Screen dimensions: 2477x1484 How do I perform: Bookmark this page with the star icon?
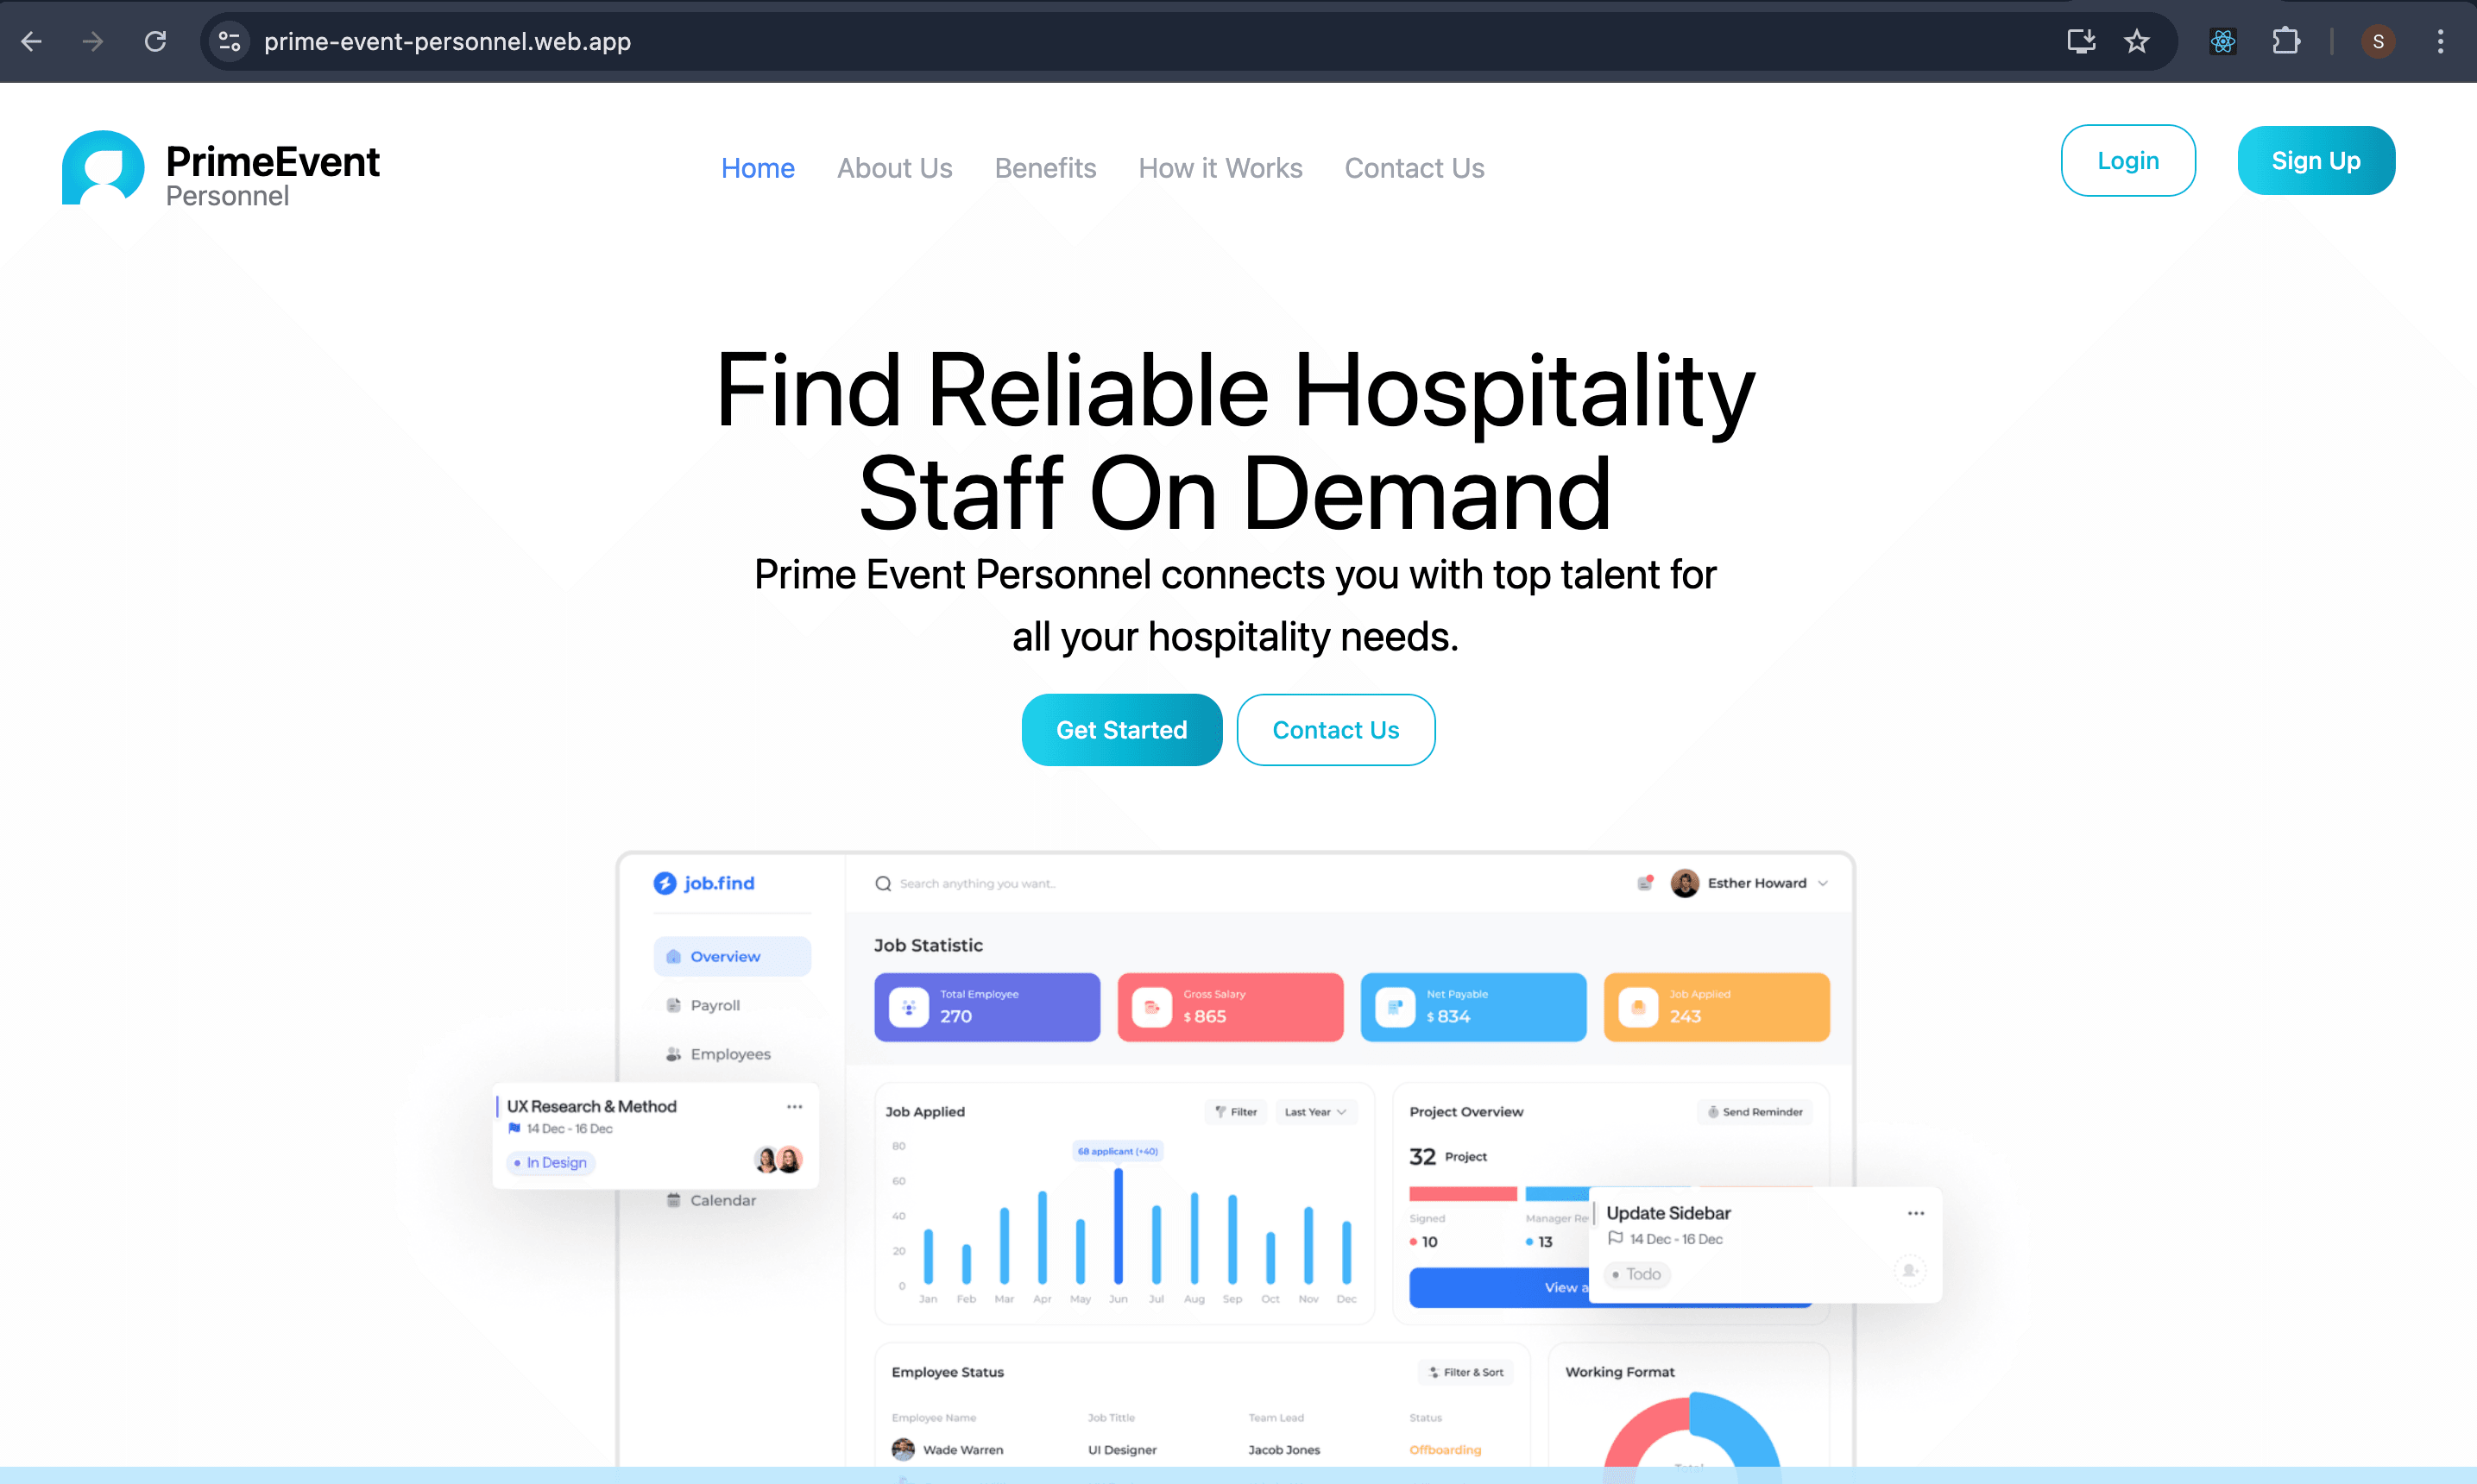tap(2137, 41)
